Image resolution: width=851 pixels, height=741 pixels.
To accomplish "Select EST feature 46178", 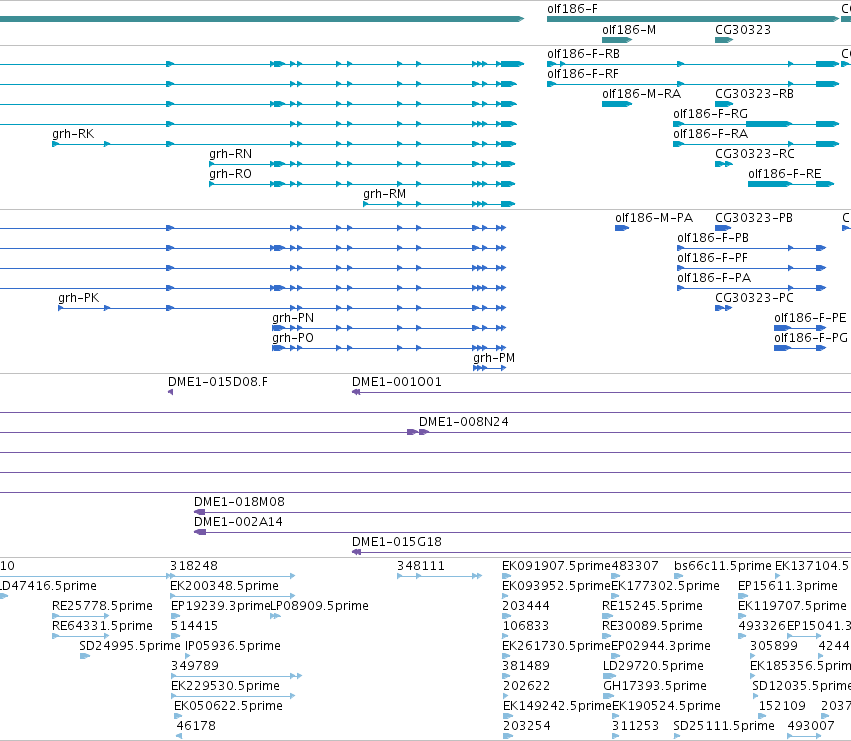I will pos(179,736).
